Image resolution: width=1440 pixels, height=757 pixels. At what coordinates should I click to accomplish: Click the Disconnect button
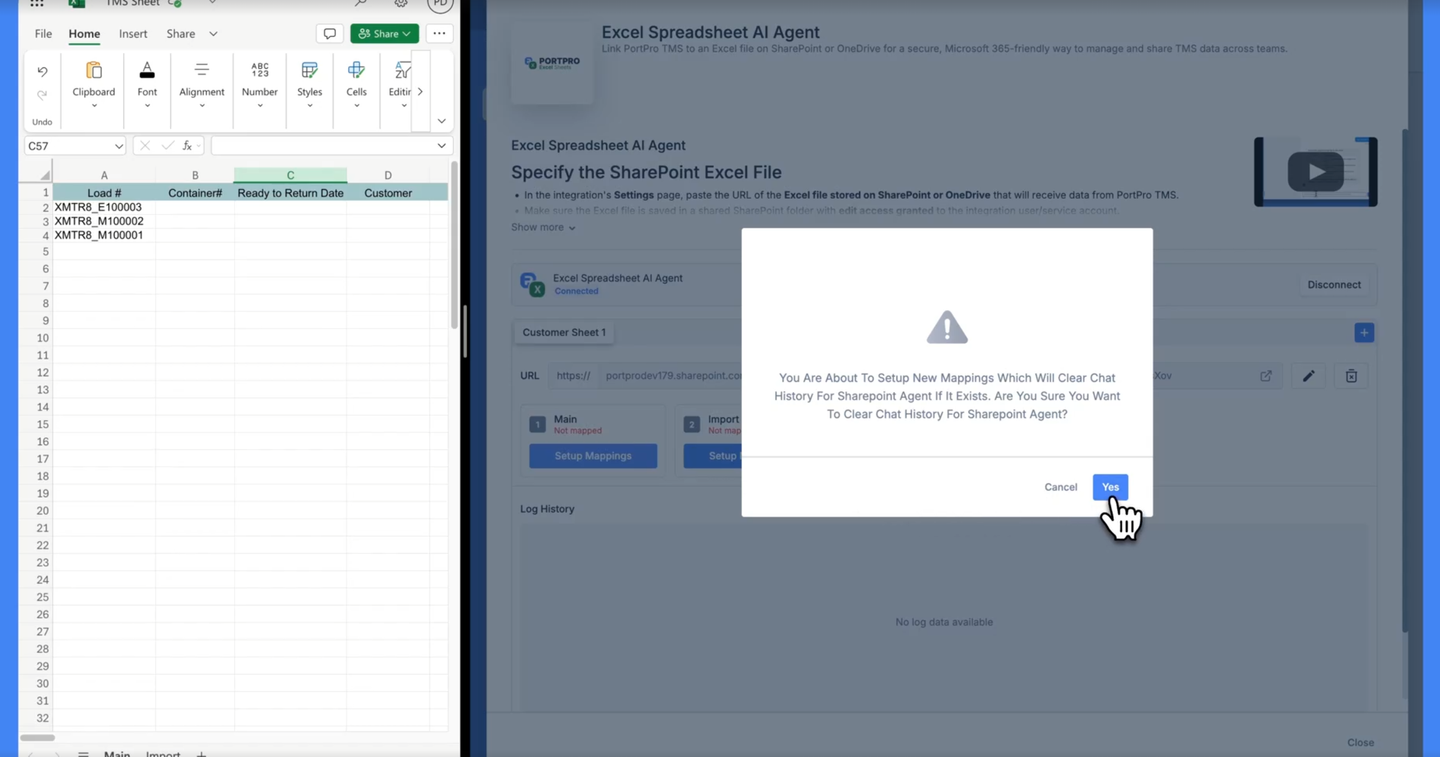click(x=1334, y=285)
